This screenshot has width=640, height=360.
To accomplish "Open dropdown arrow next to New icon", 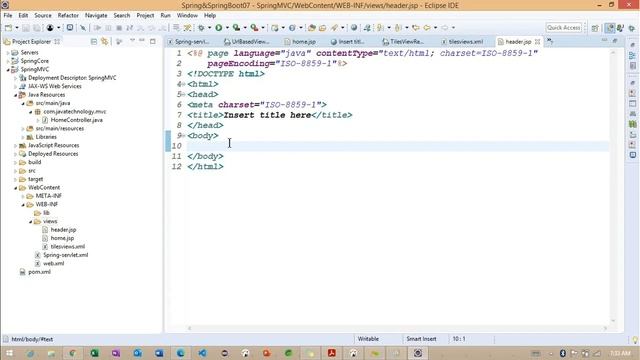I will pyautogui.click(x=17, y=28).
